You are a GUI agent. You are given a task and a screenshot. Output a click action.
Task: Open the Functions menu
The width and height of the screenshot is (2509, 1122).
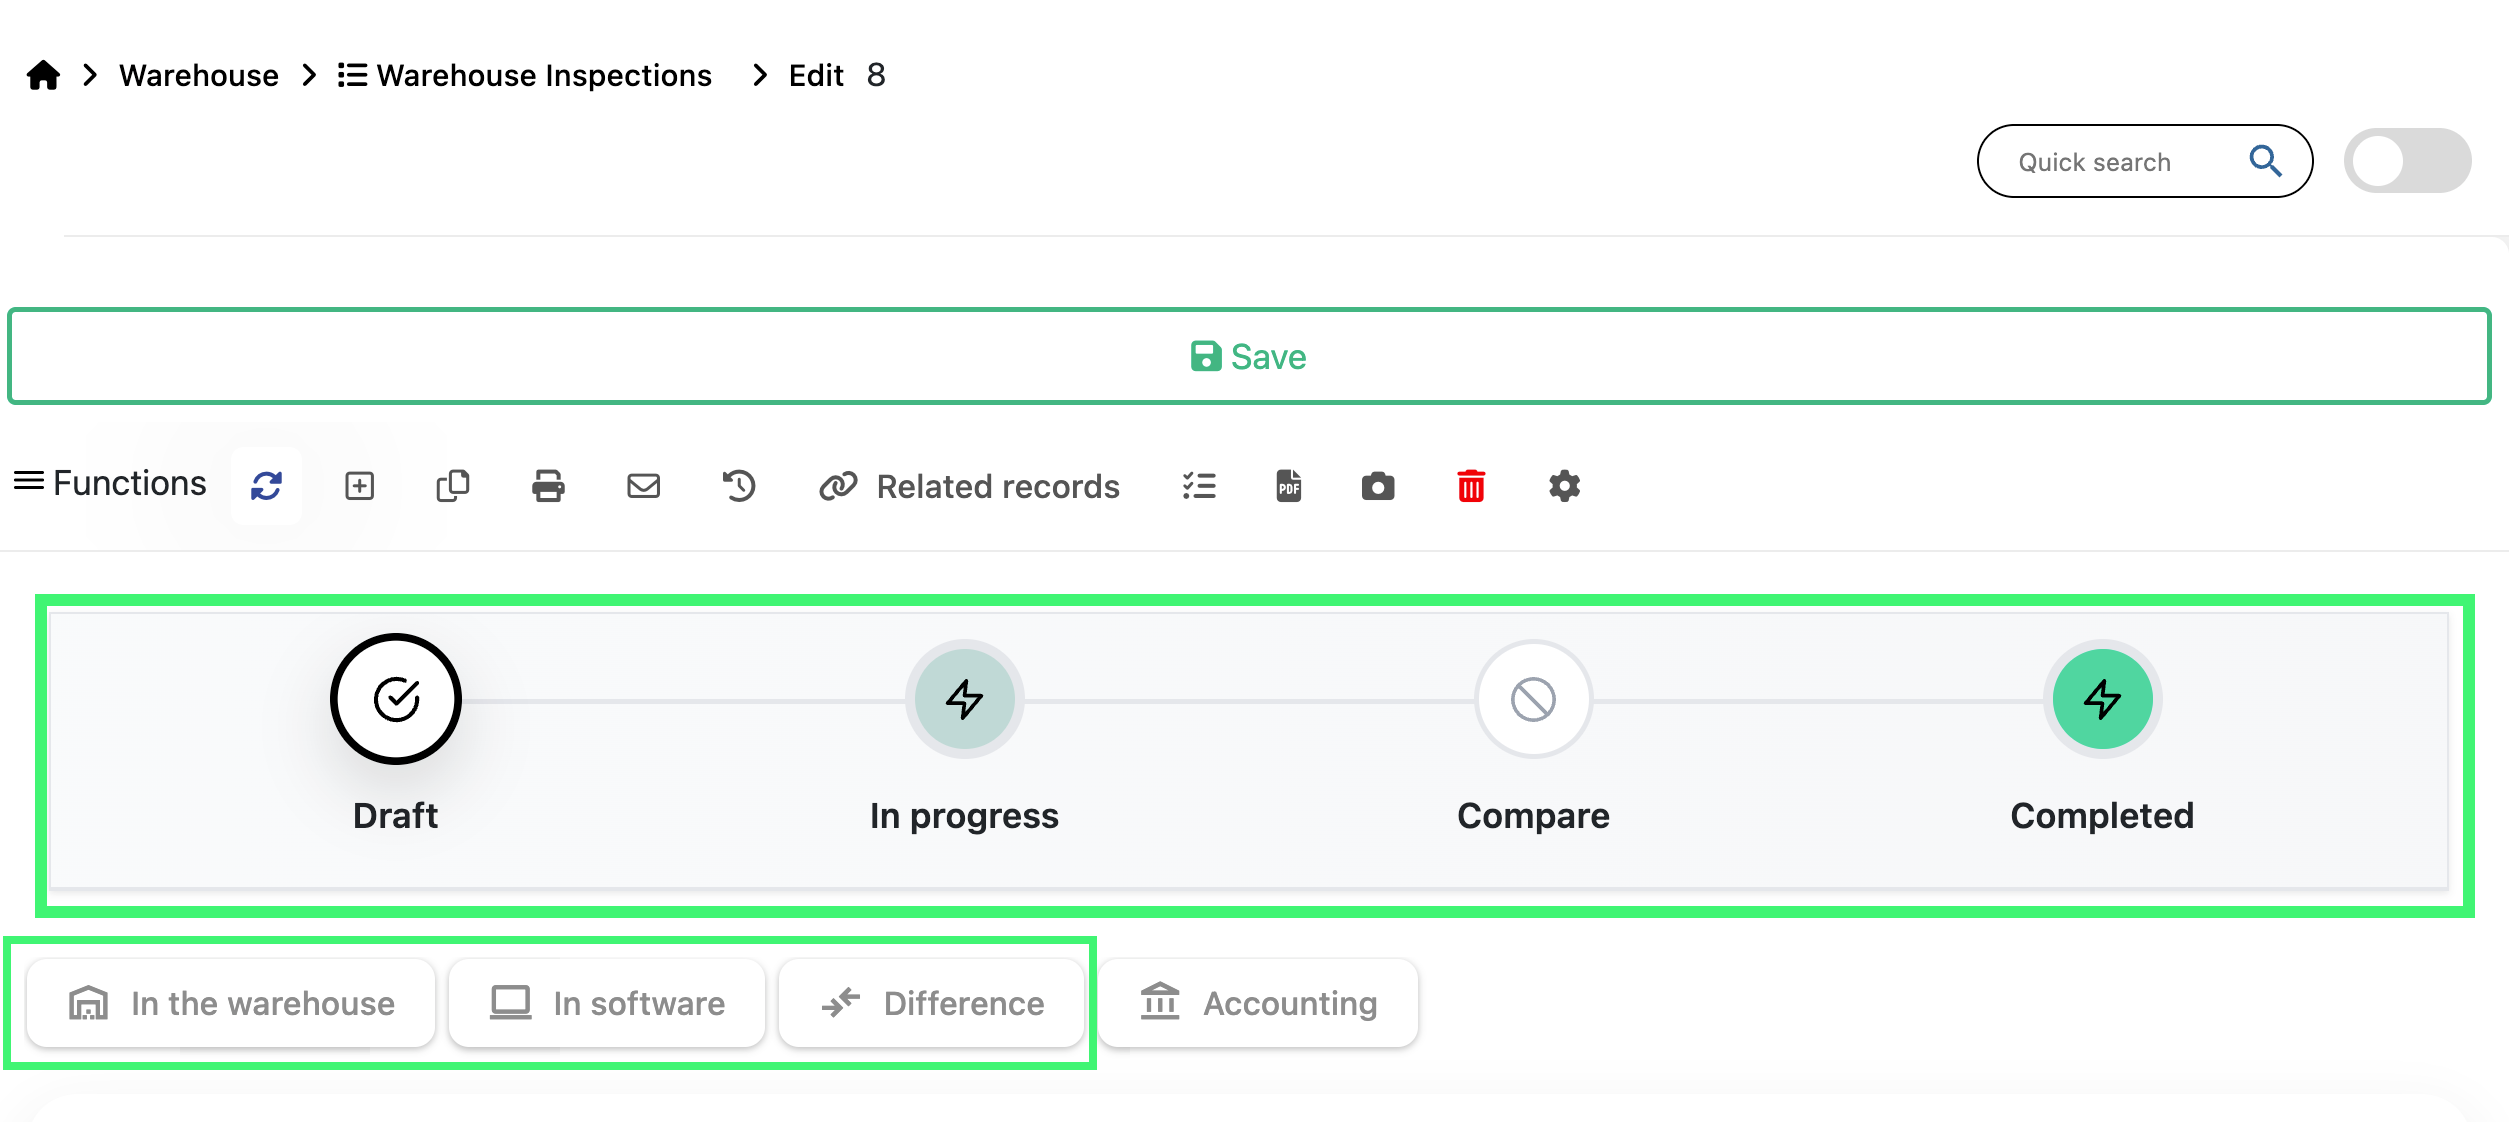point(110,483)
